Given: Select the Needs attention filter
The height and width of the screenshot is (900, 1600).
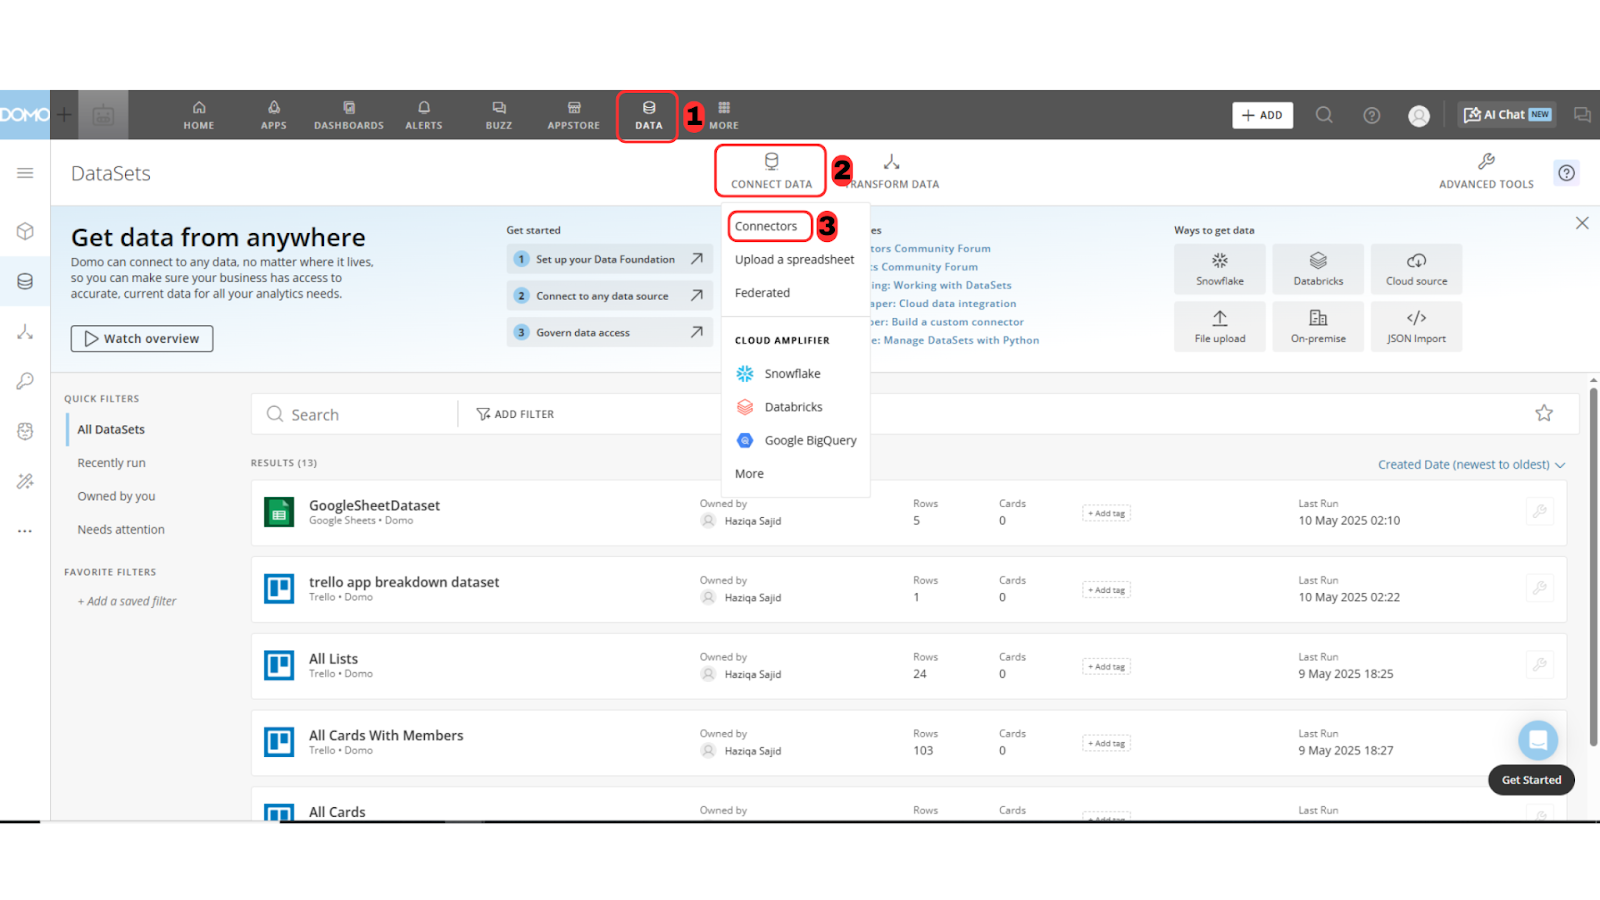Looking at the screenshot, I should tap(121, 530).
